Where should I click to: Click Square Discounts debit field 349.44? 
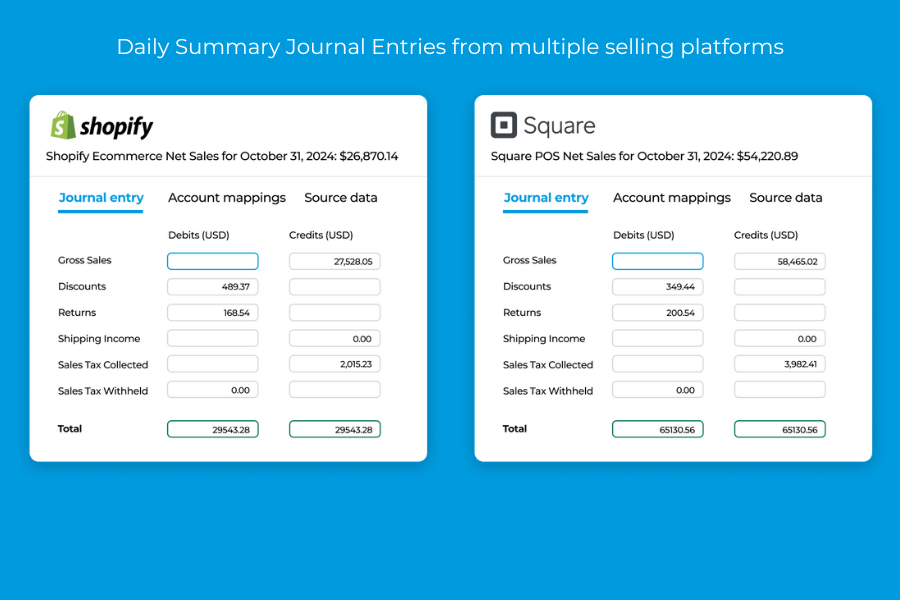pos(657,287)
